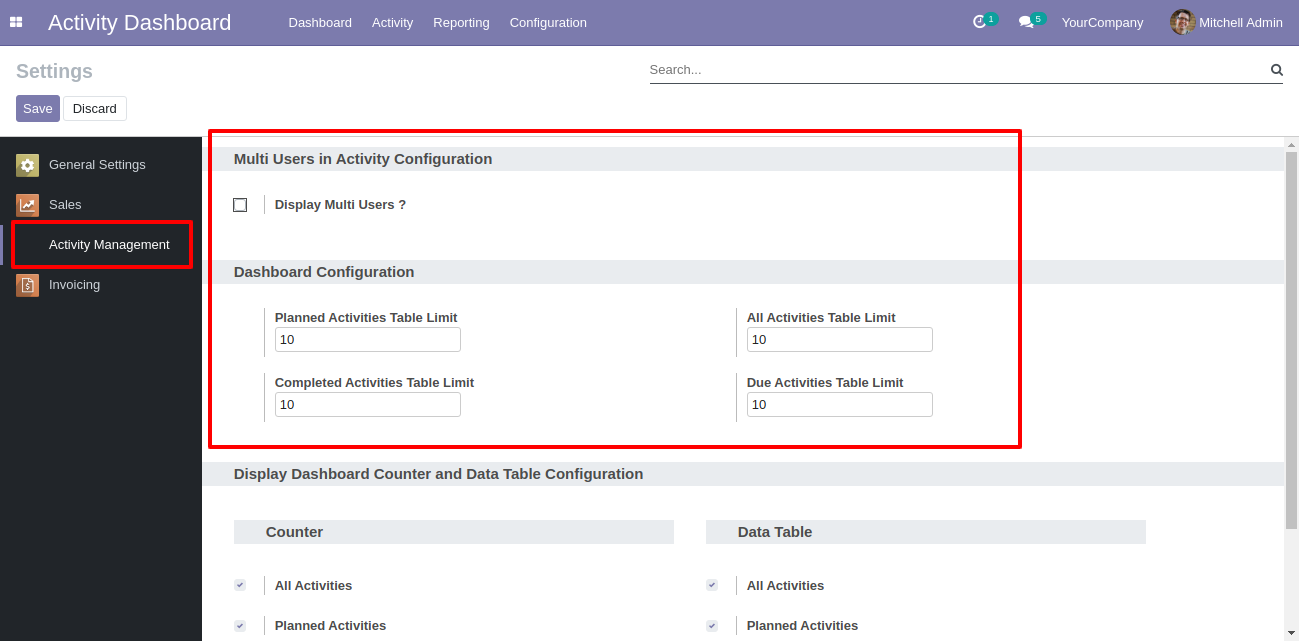Open the apps grid menu icon
Viewport: 1299px width, 641px height.
click(x=16, y=22)
